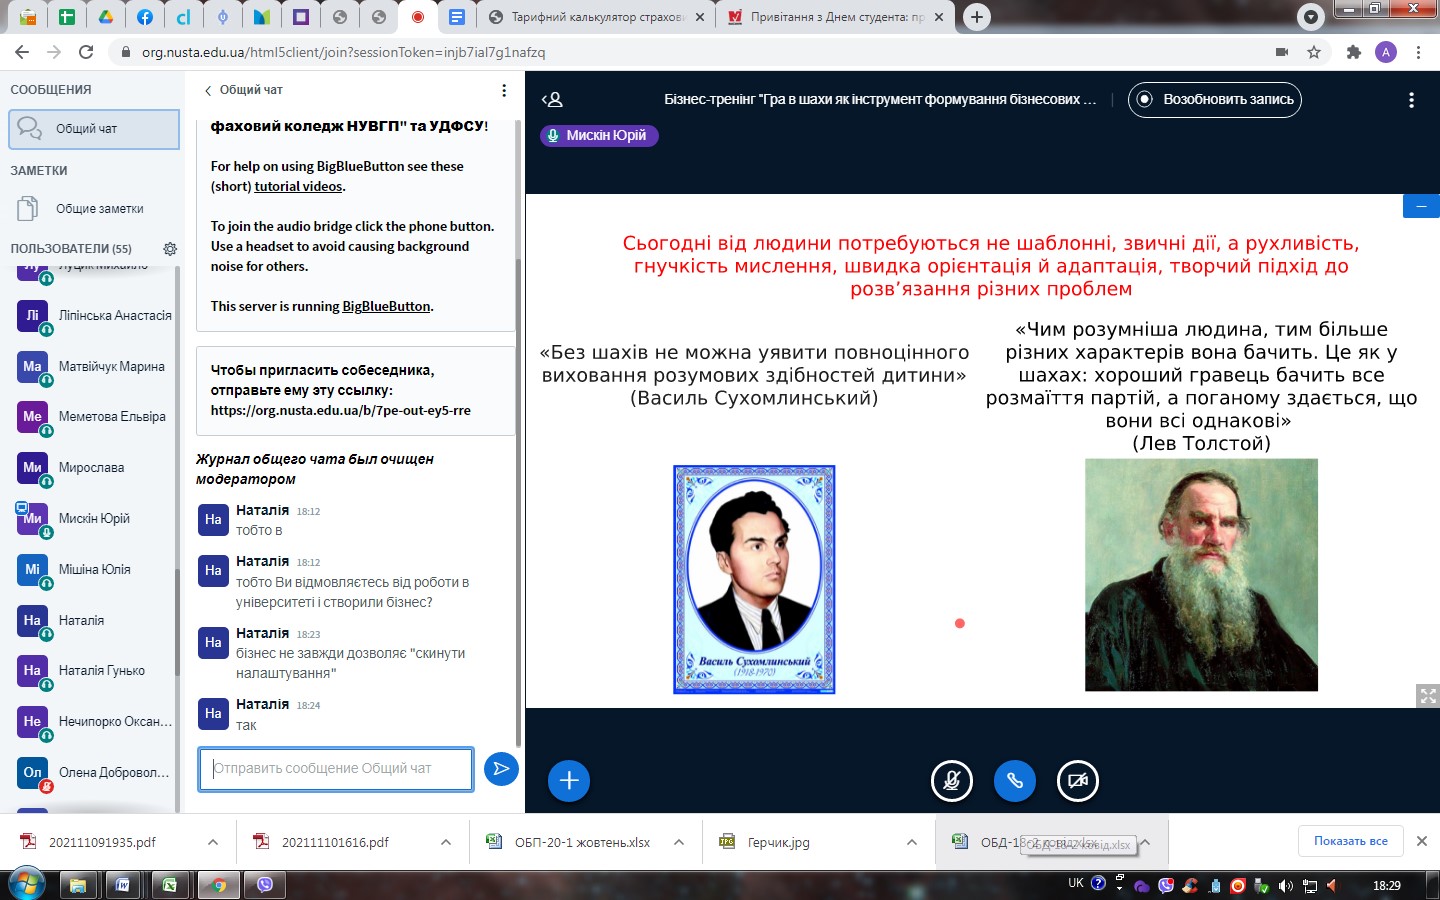
Task: Switch to the Facebook pinned tab
Action: point(145,17)
